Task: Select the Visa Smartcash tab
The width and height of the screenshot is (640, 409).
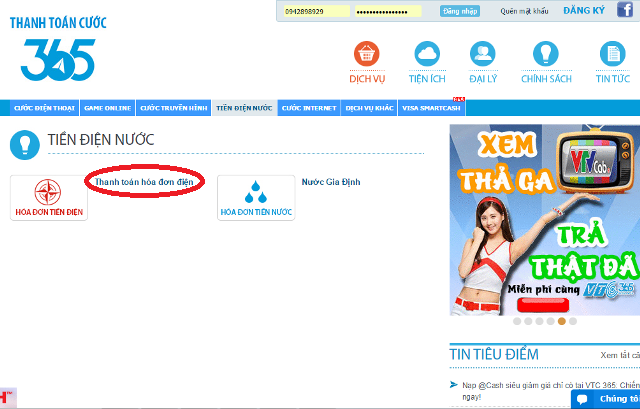Action: point(431,107)
